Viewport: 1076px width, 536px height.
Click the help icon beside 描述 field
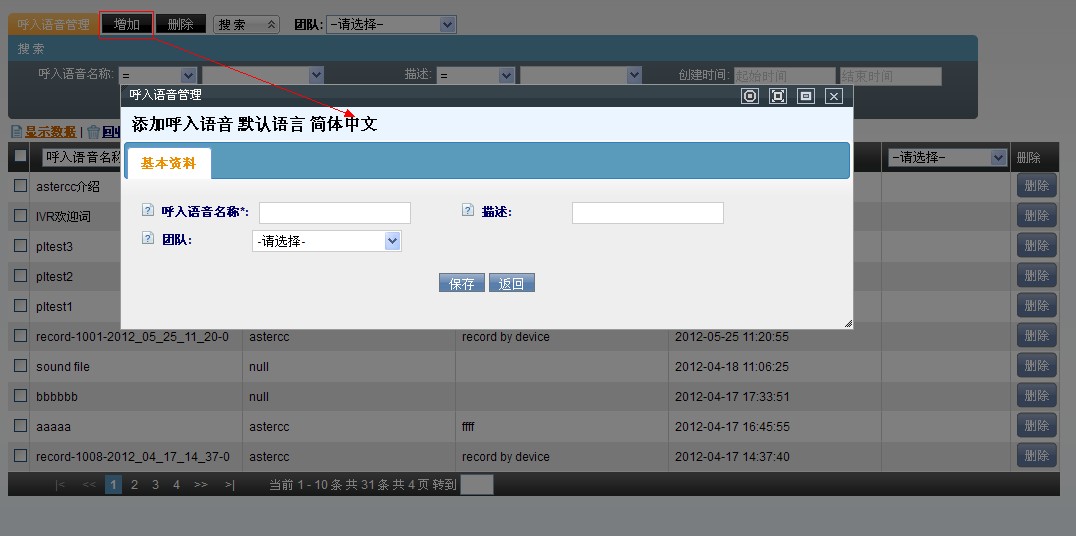click(467, 211)
